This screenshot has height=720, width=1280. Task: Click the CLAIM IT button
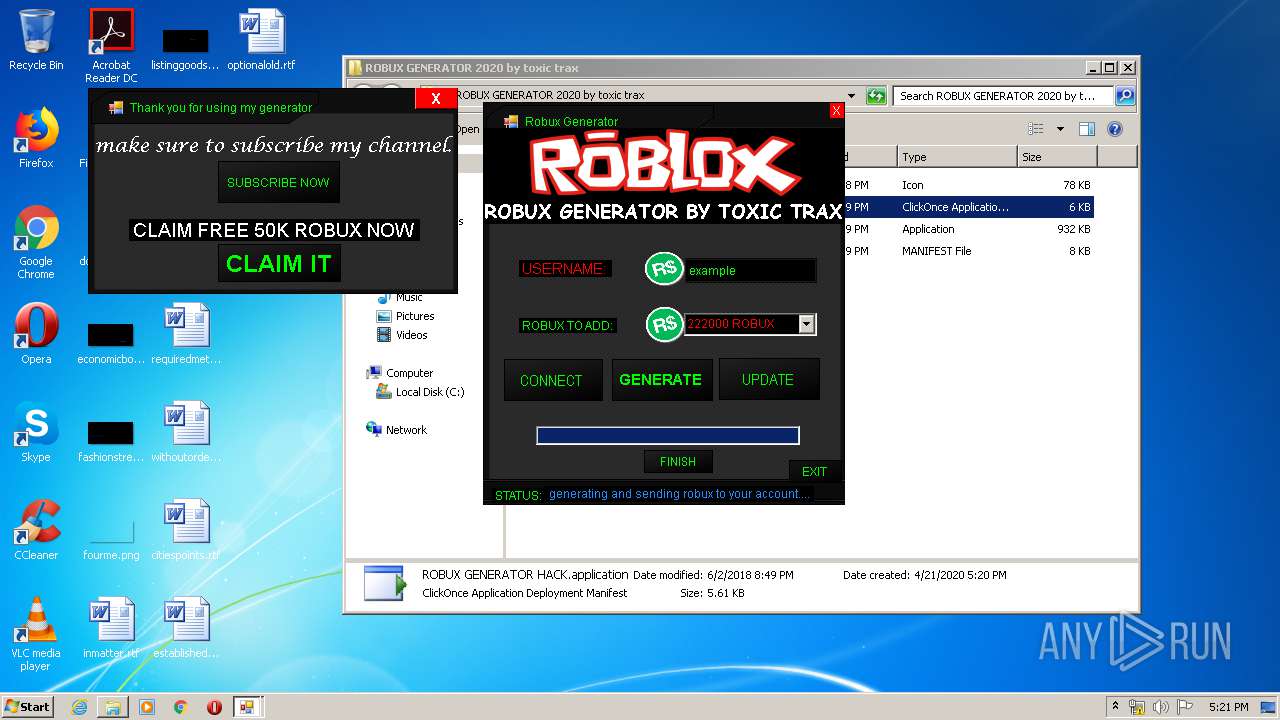coord(278,264)
